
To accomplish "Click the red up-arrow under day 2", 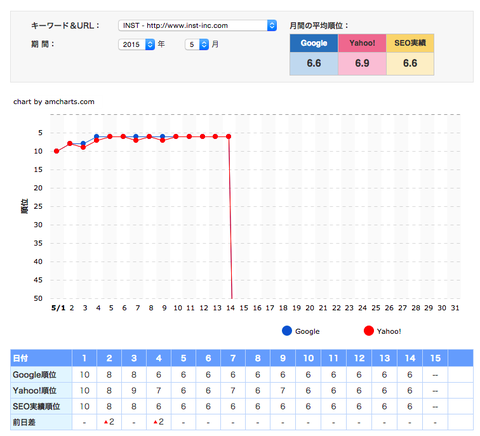I will pyautogui.click(x=106, y=422).
